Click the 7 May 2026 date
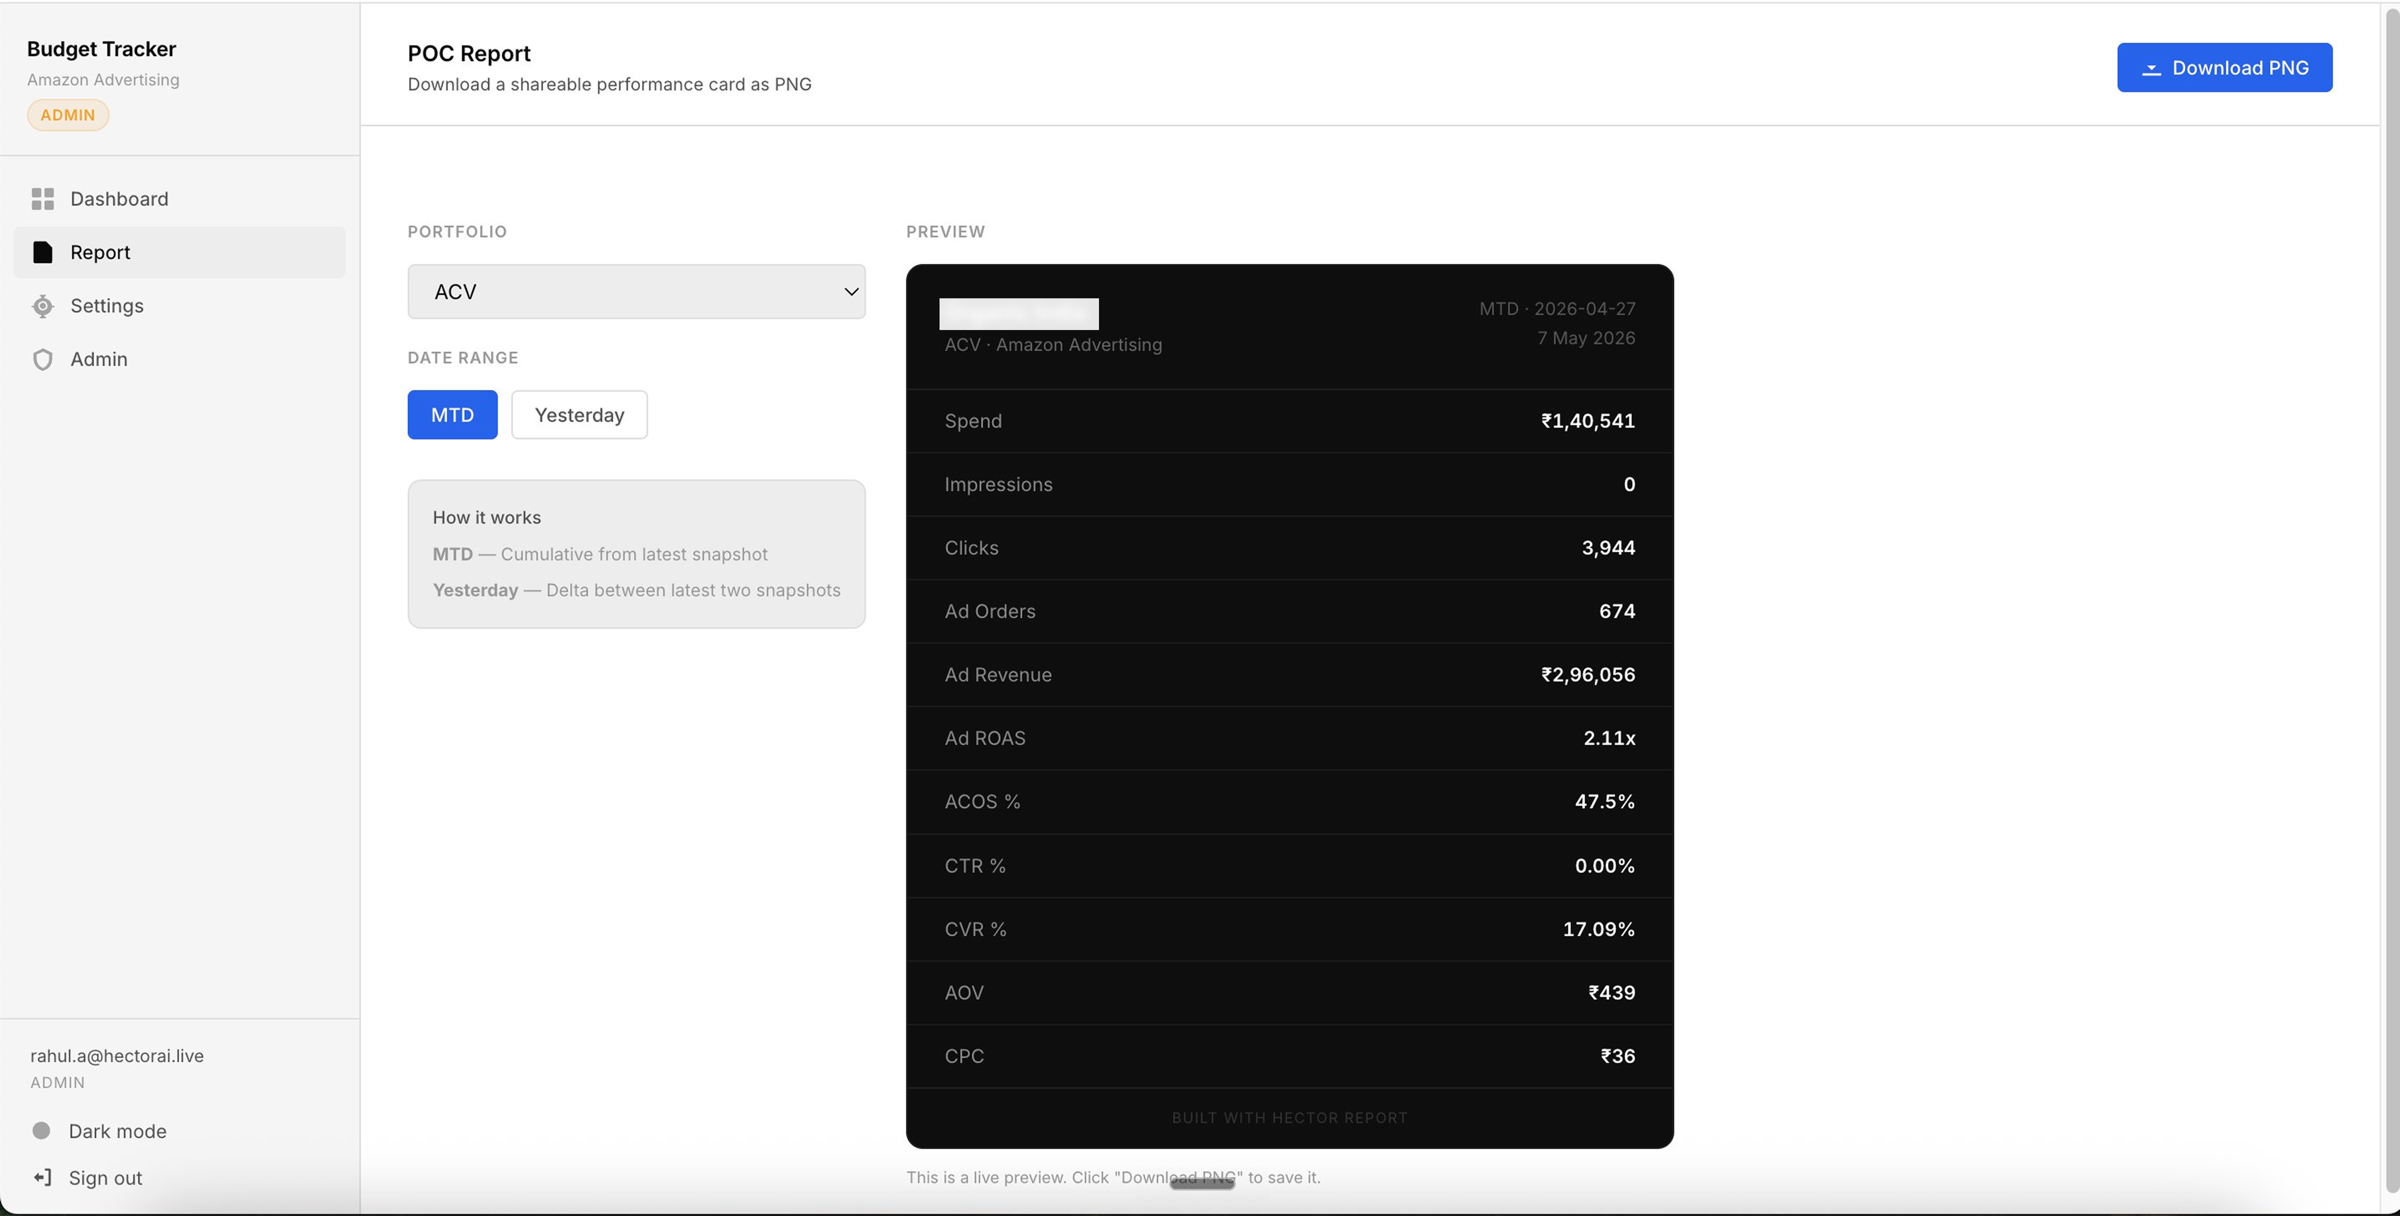This screenshot has width=2400, height=1216. coord(1586,338)
